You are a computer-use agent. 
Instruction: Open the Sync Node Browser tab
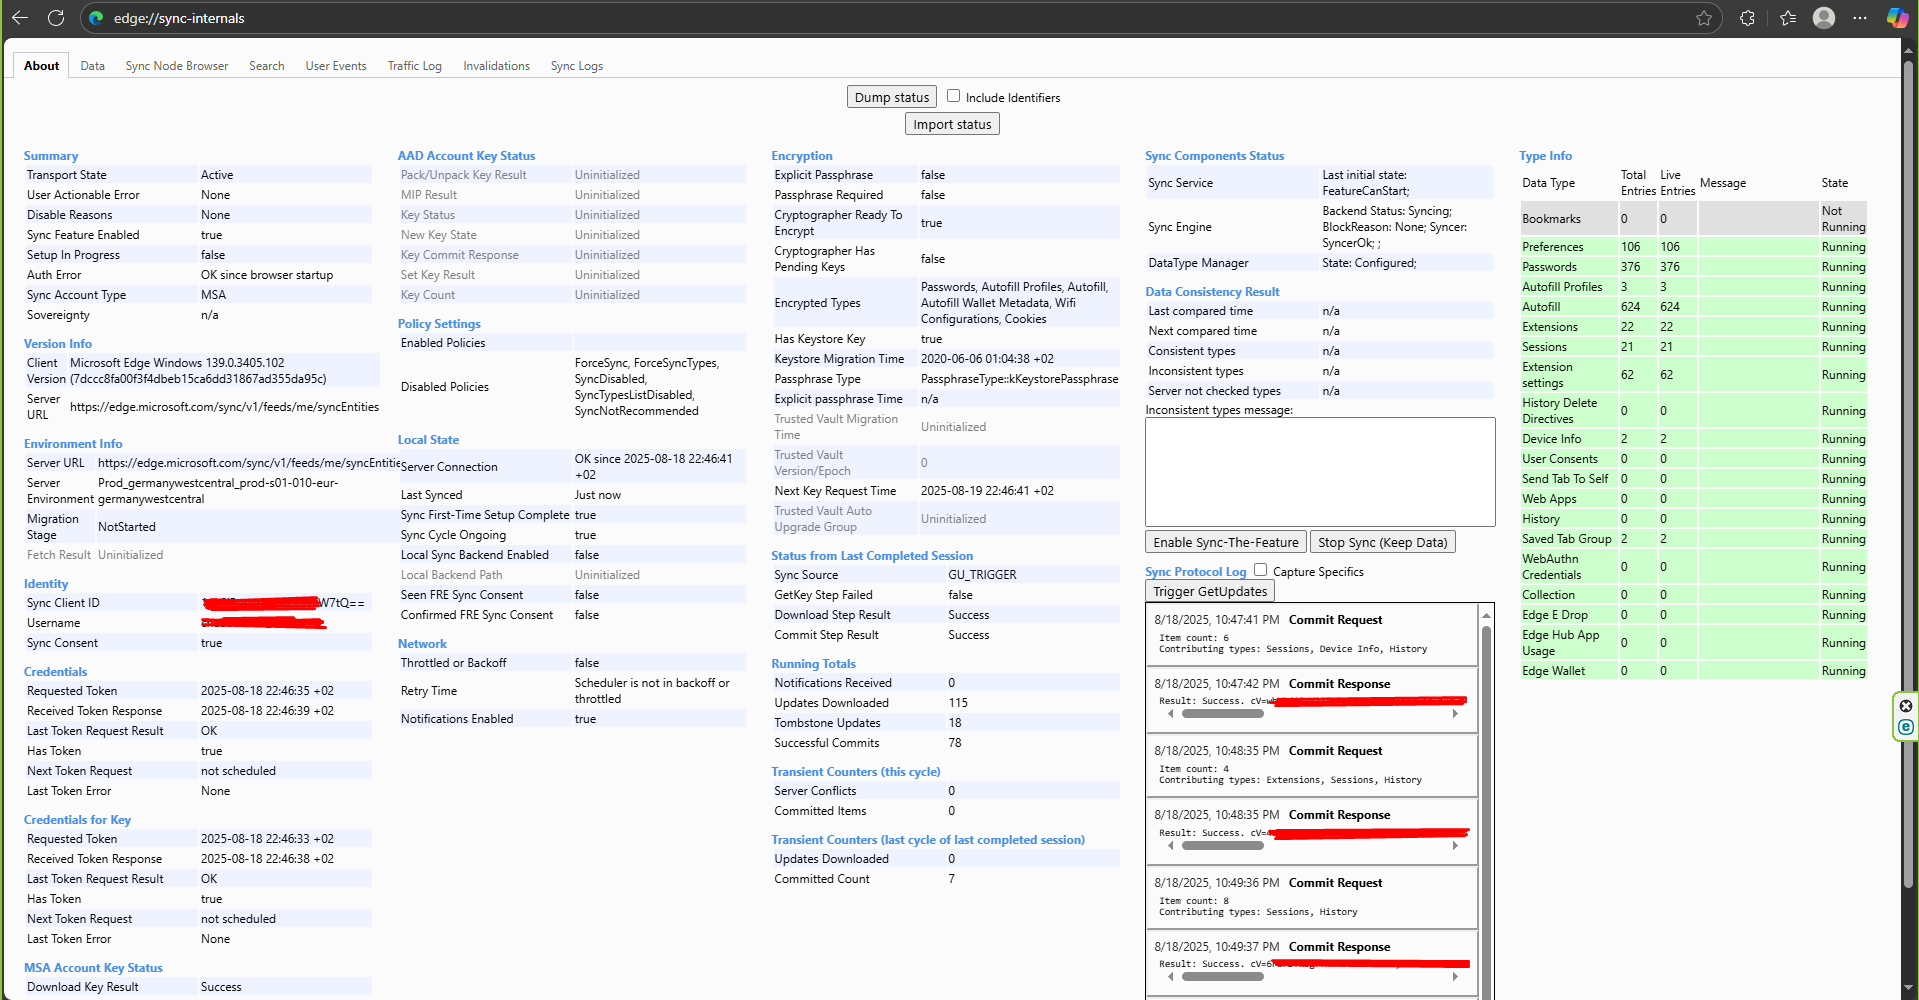177,66
